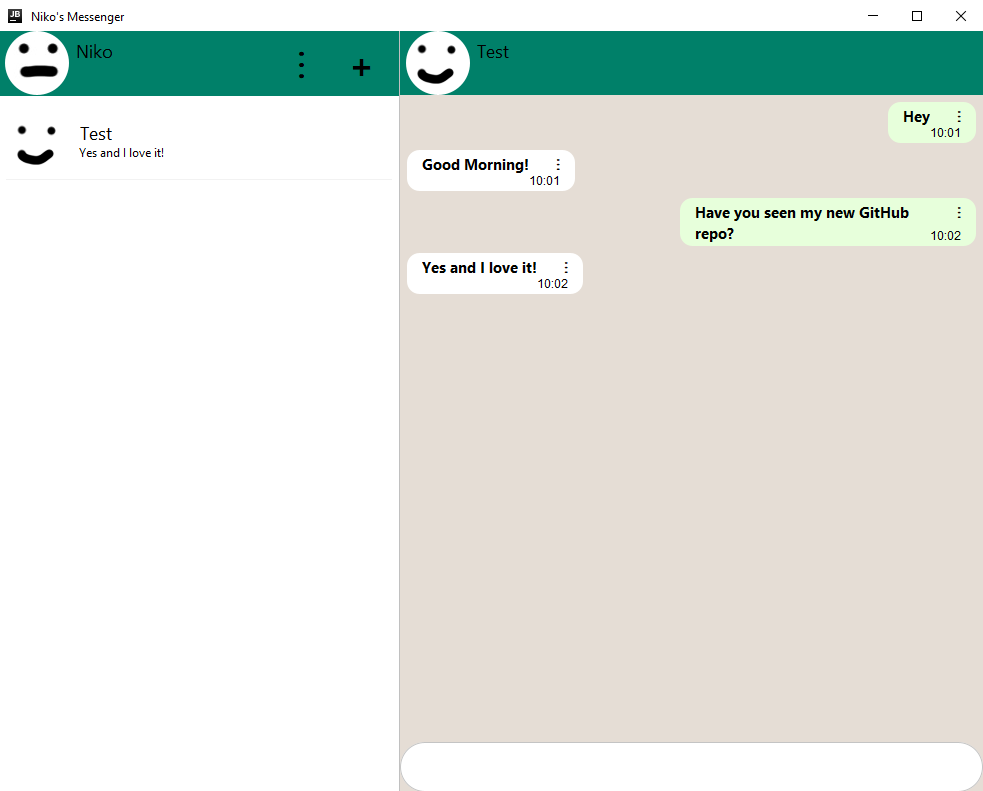
Task: Open options for the 'Good Morning!' message
Action: 558,165
